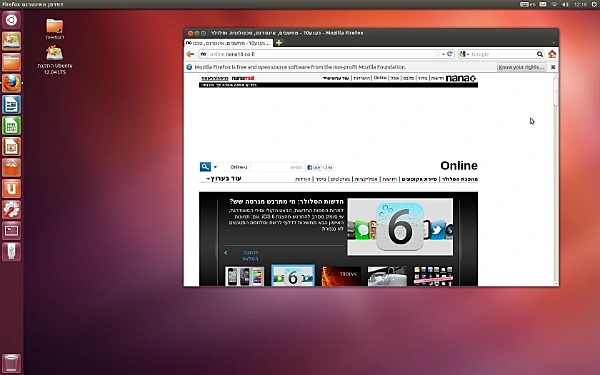Switch to the open nana10 browser tab
The height and width of the screenshot is (375, 600).
[x=229, y=43]
